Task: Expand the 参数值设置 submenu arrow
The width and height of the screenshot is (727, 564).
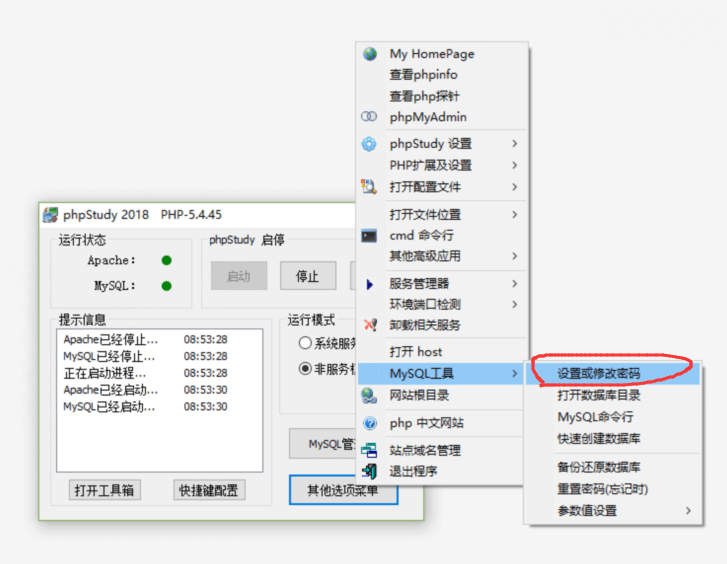Action: [x=688, y=510]
